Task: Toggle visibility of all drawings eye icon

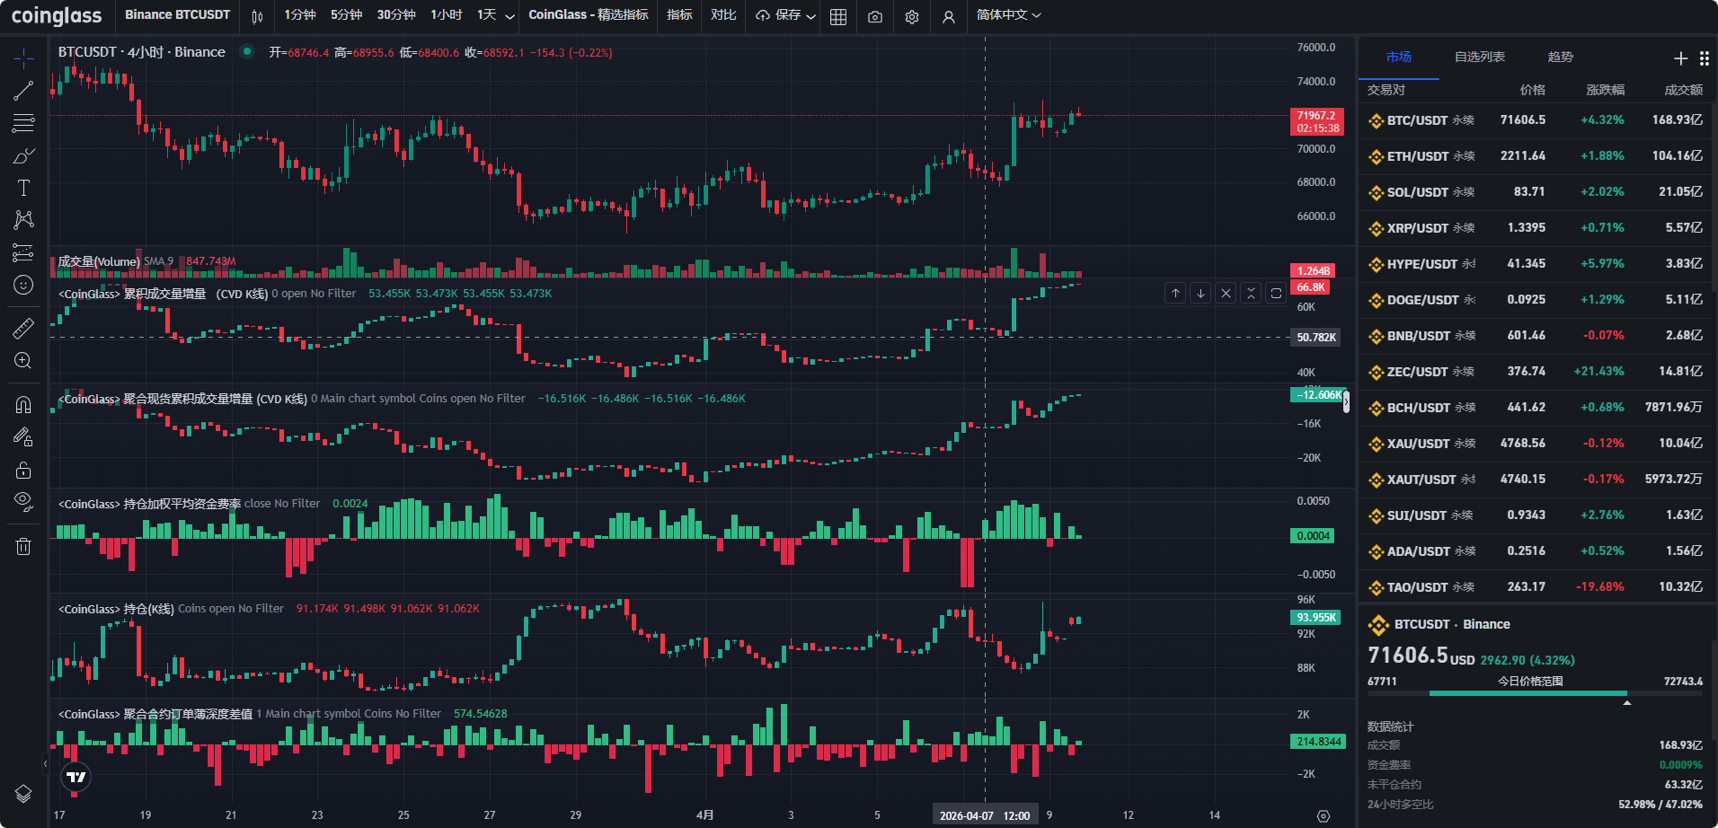Action: coord(23,501)
